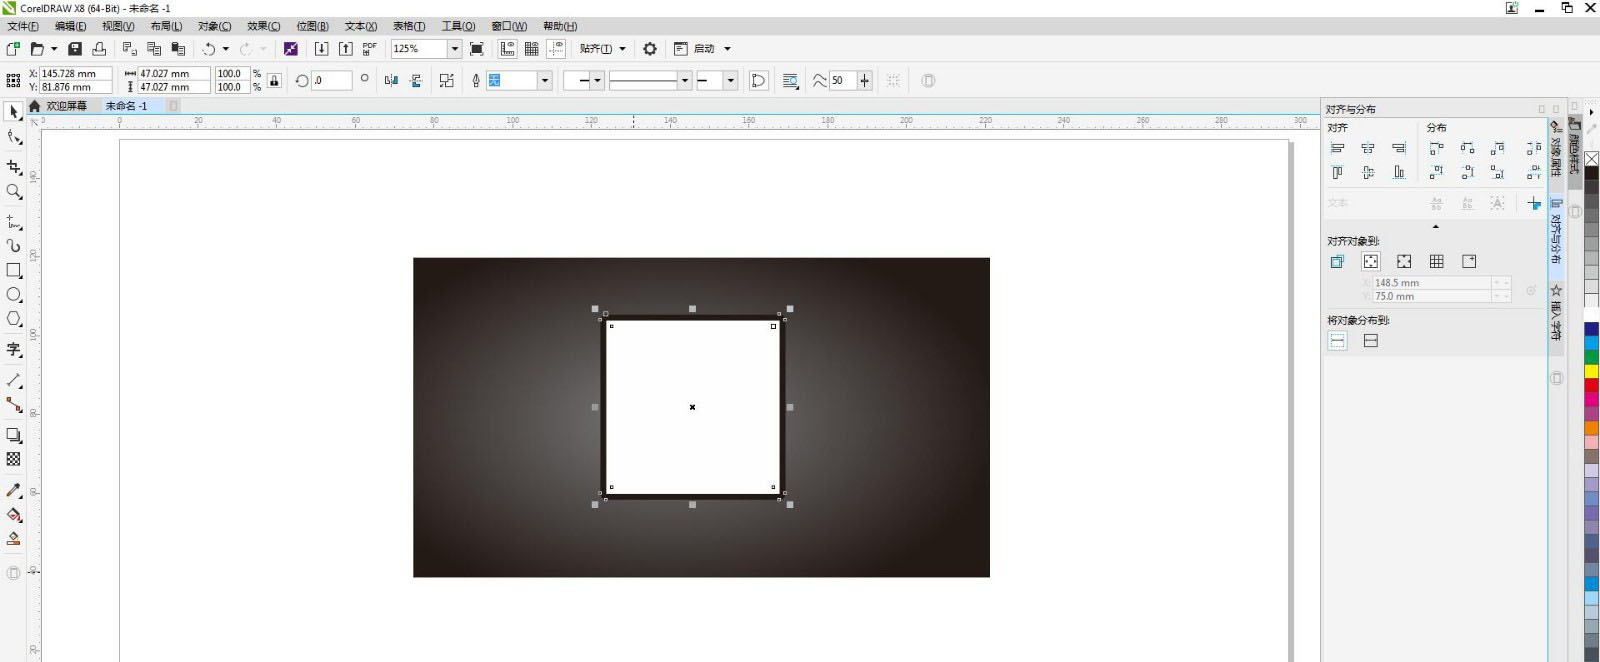The height and width of the screenshot is (662, 1600).
Task: Toggle the lock ratio padlock
Action: click(x=274, y=81)
